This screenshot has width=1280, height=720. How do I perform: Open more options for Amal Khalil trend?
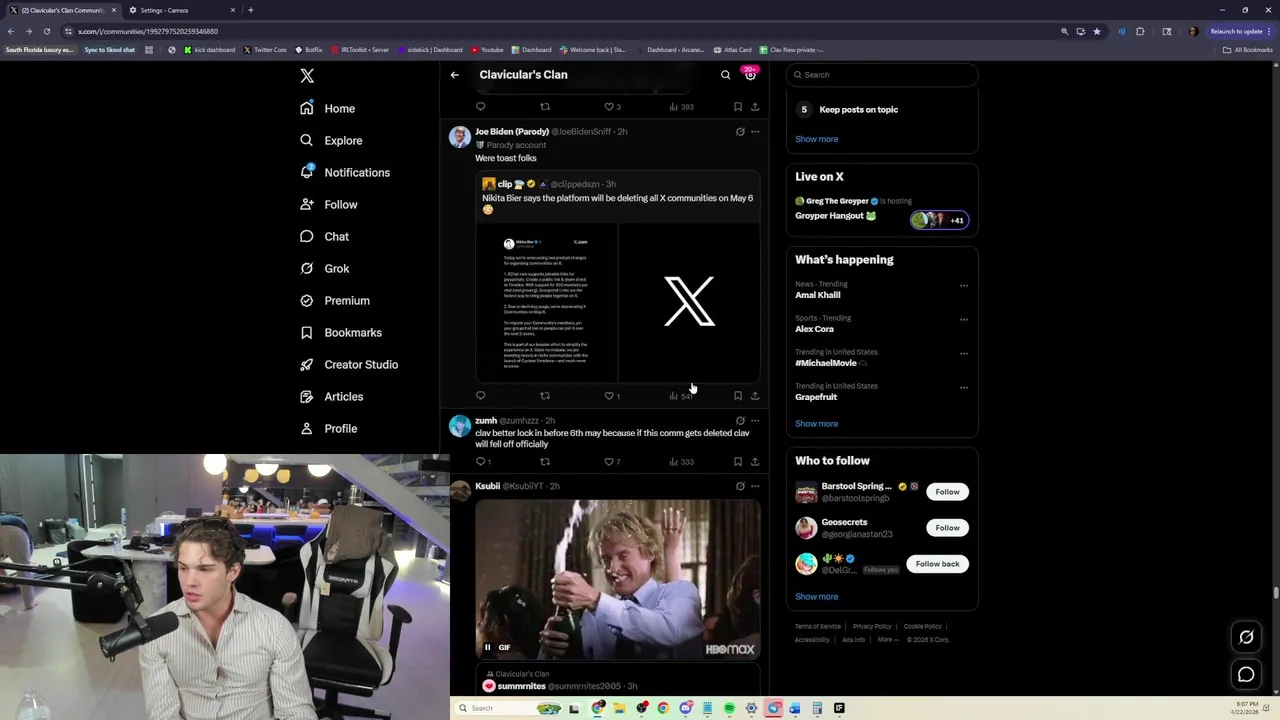[x=964, y=286]
